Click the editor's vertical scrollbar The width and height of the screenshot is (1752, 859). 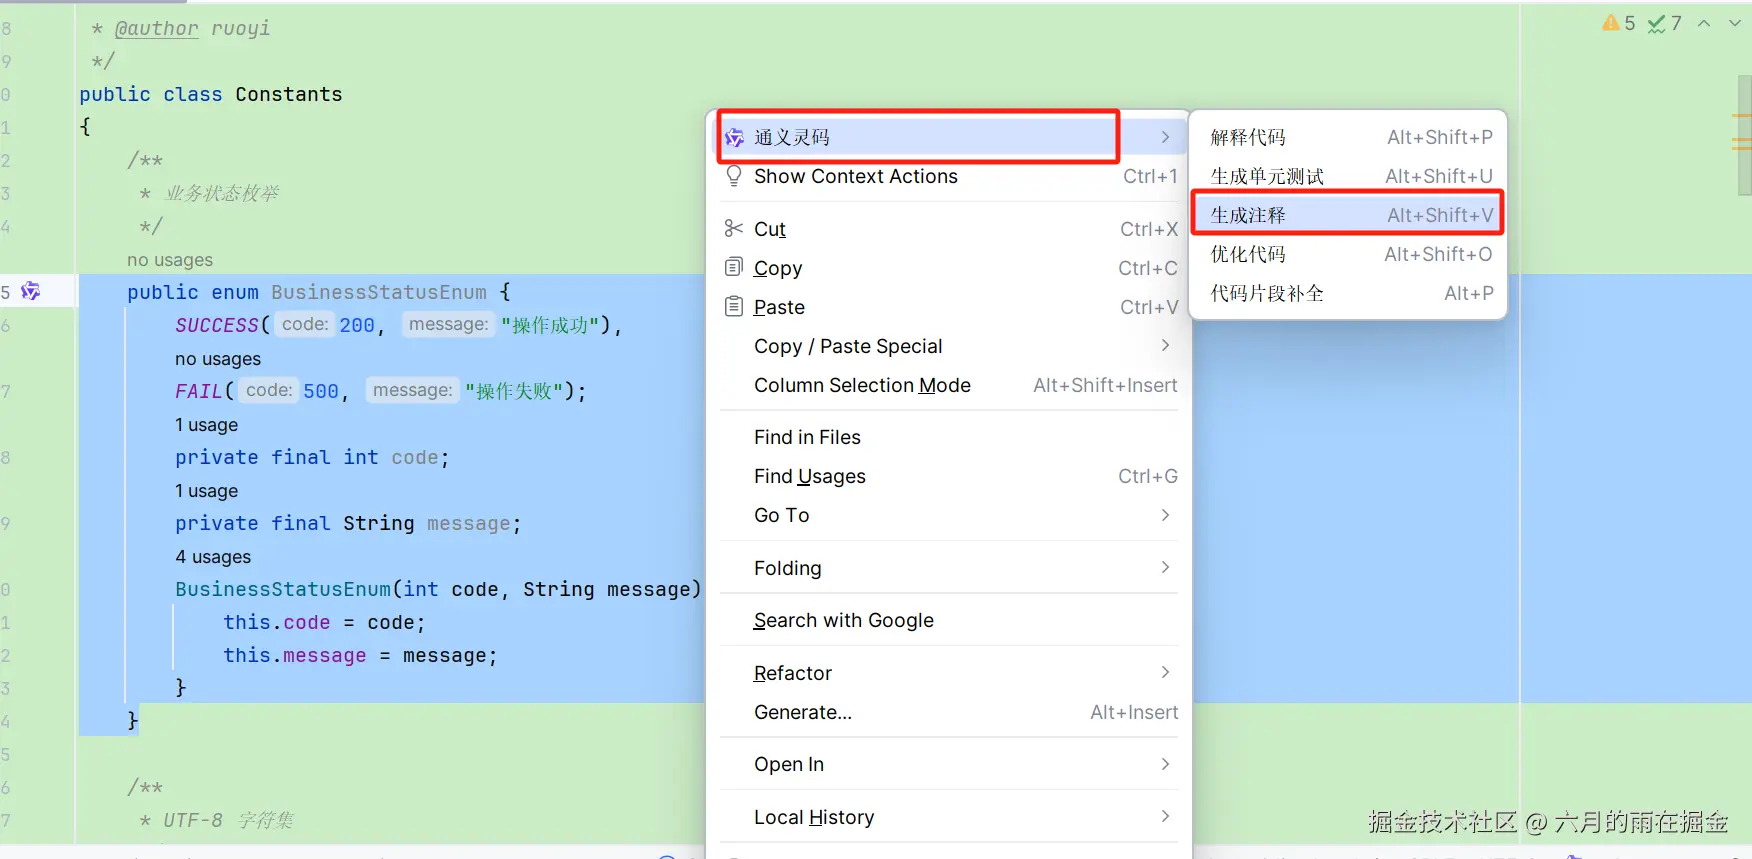coord(1744,135)
